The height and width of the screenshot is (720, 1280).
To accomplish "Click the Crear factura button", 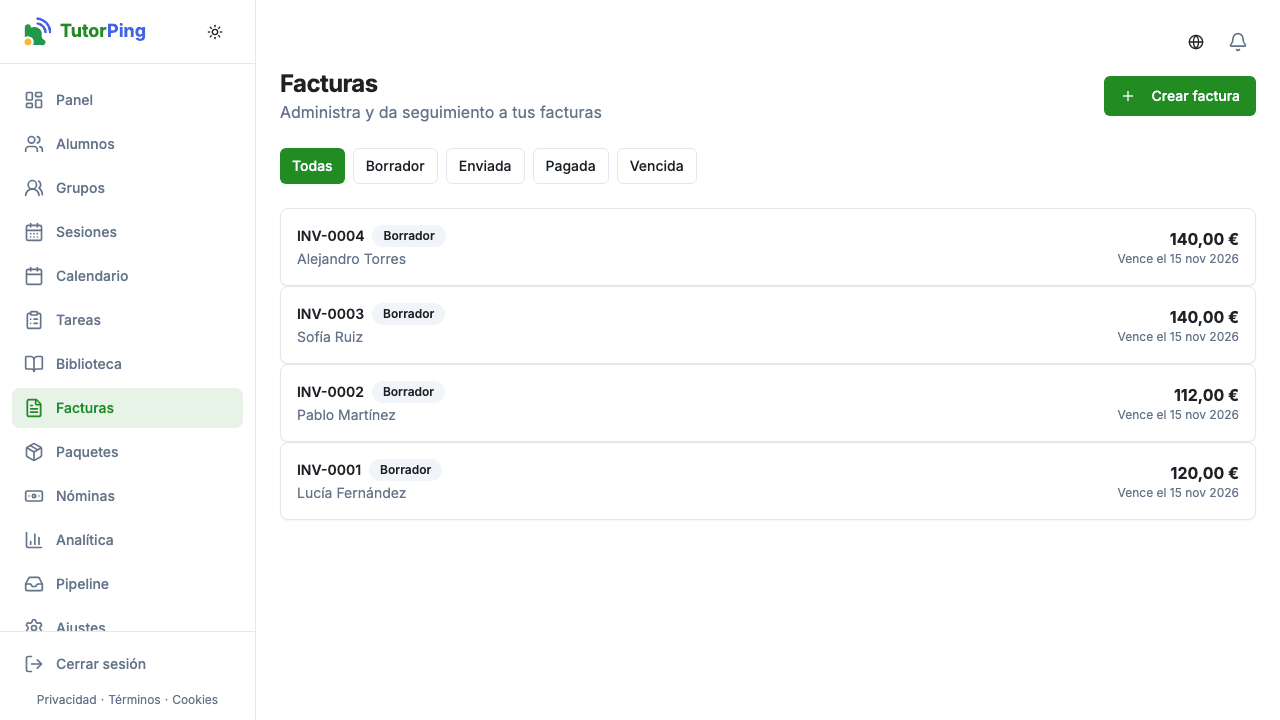I will click(1180, 96).
